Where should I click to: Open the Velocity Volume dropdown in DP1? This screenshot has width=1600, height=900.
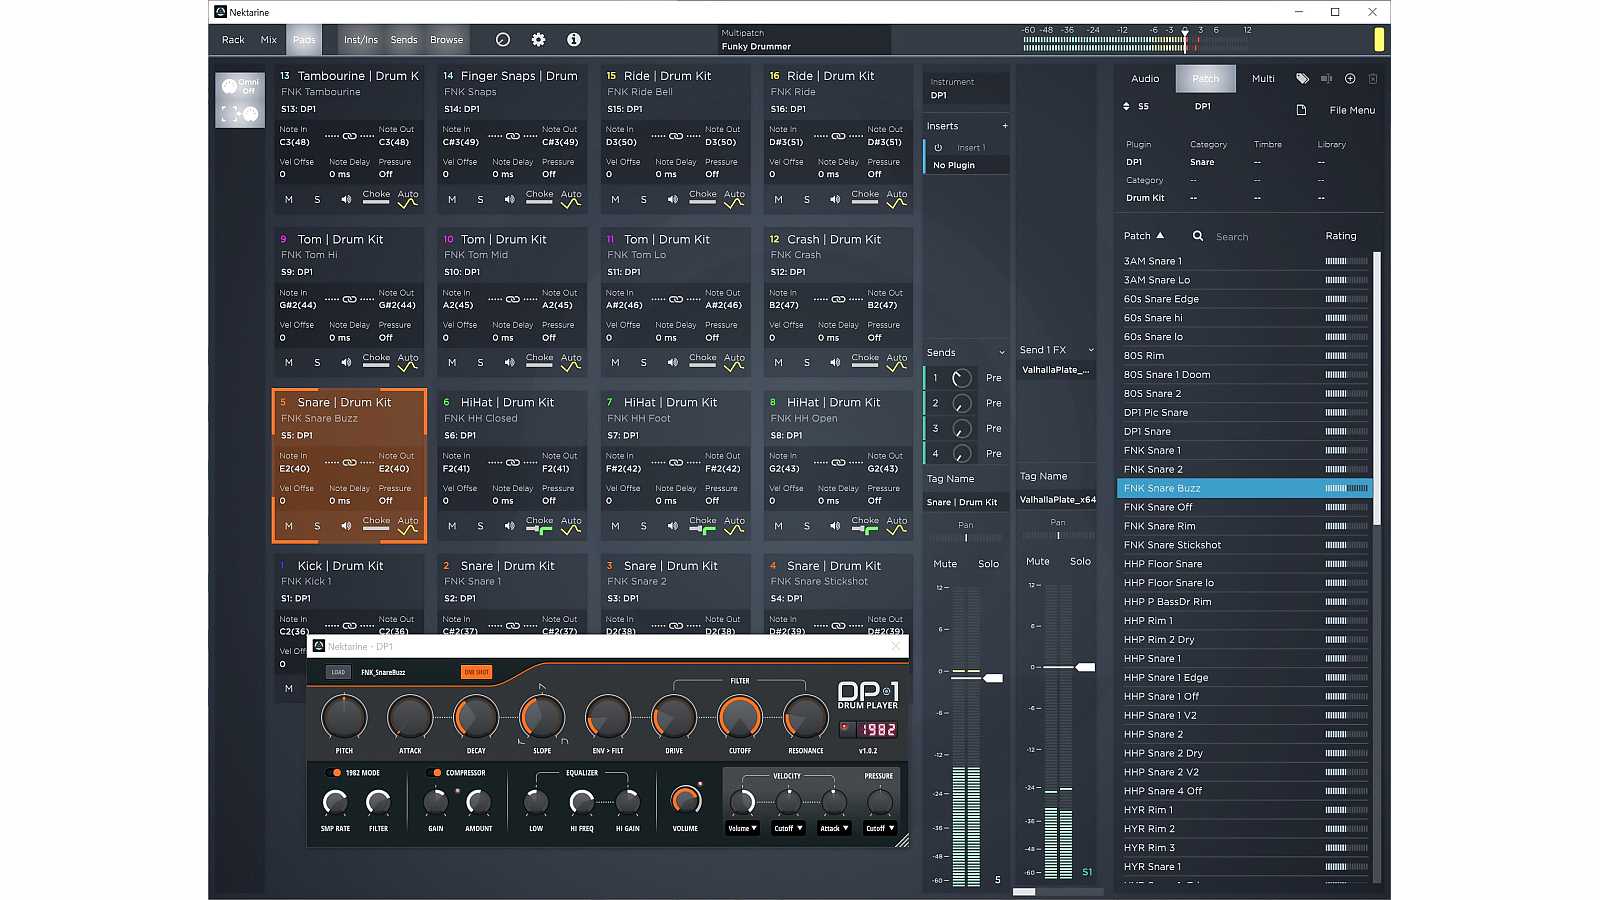742,828
